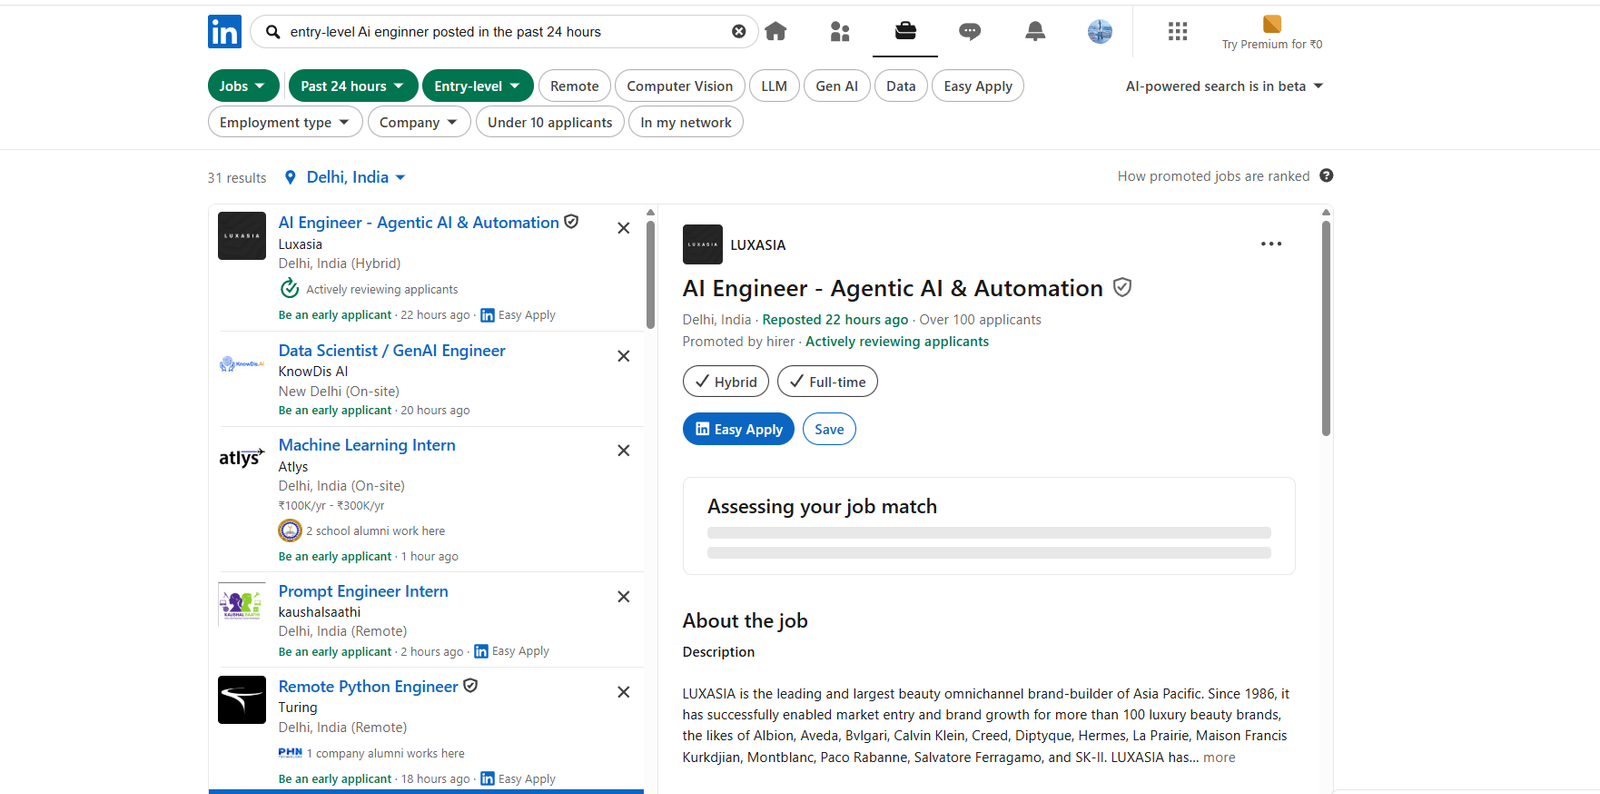Dismiss the Machine Learning Intern listing
Screen dimensions: 1600x794
(623, 451)
